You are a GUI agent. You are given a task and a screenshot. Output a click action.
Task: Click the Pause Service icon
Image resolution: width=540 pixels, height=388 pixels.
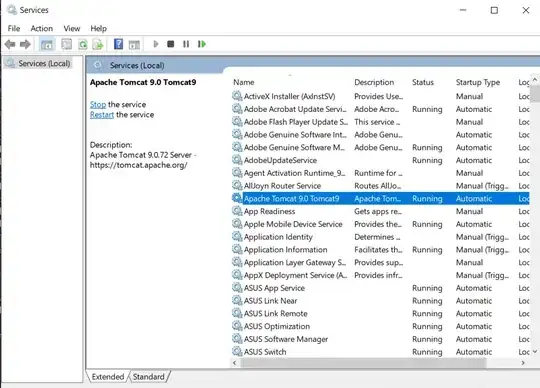(186, 44)
